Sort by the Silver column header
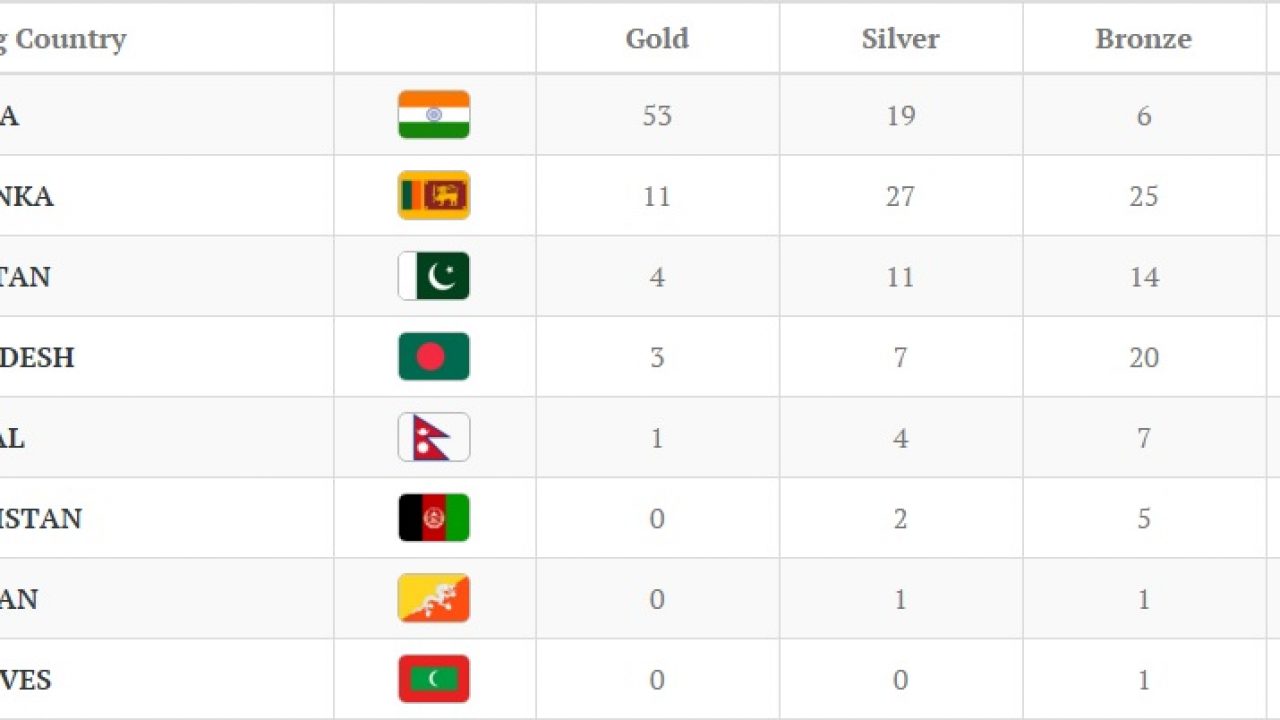Viewport: 1280px width, 720px height. pyautogui.click(x=900, y=39)
